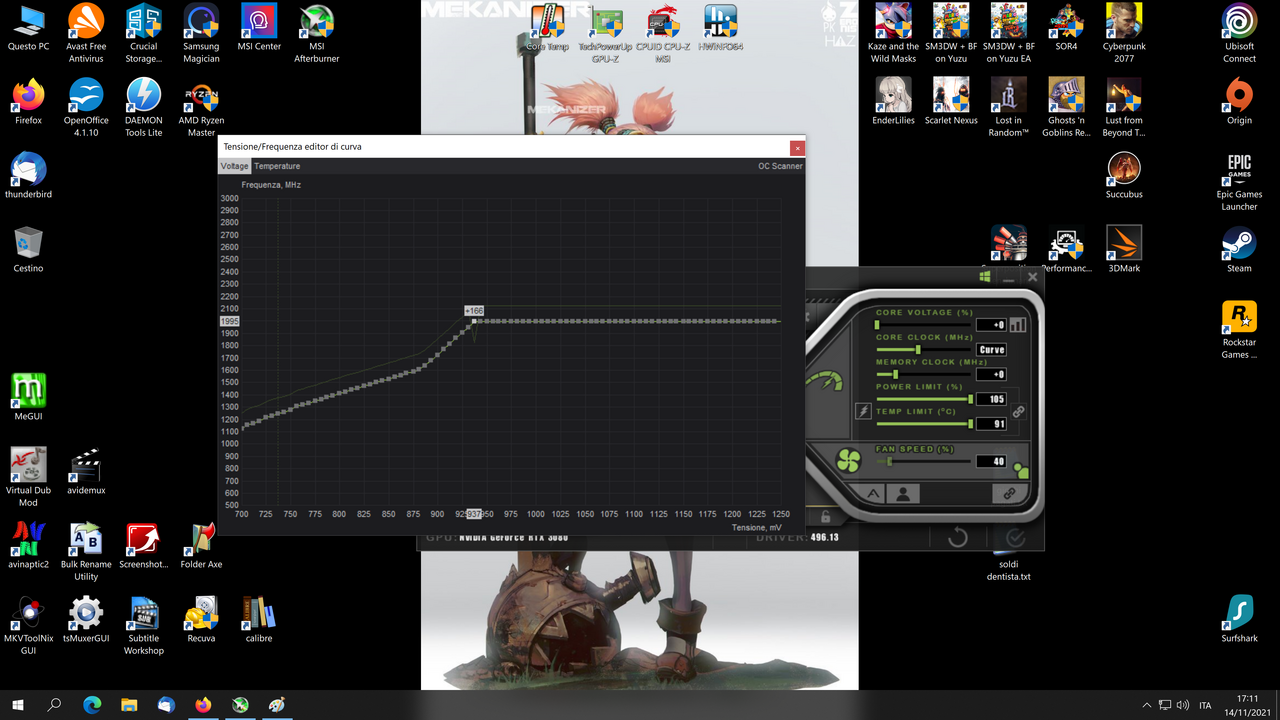1280x720 pixels.
Task: Click the ITA language indicator in tray
Action: click(1205, 705)
